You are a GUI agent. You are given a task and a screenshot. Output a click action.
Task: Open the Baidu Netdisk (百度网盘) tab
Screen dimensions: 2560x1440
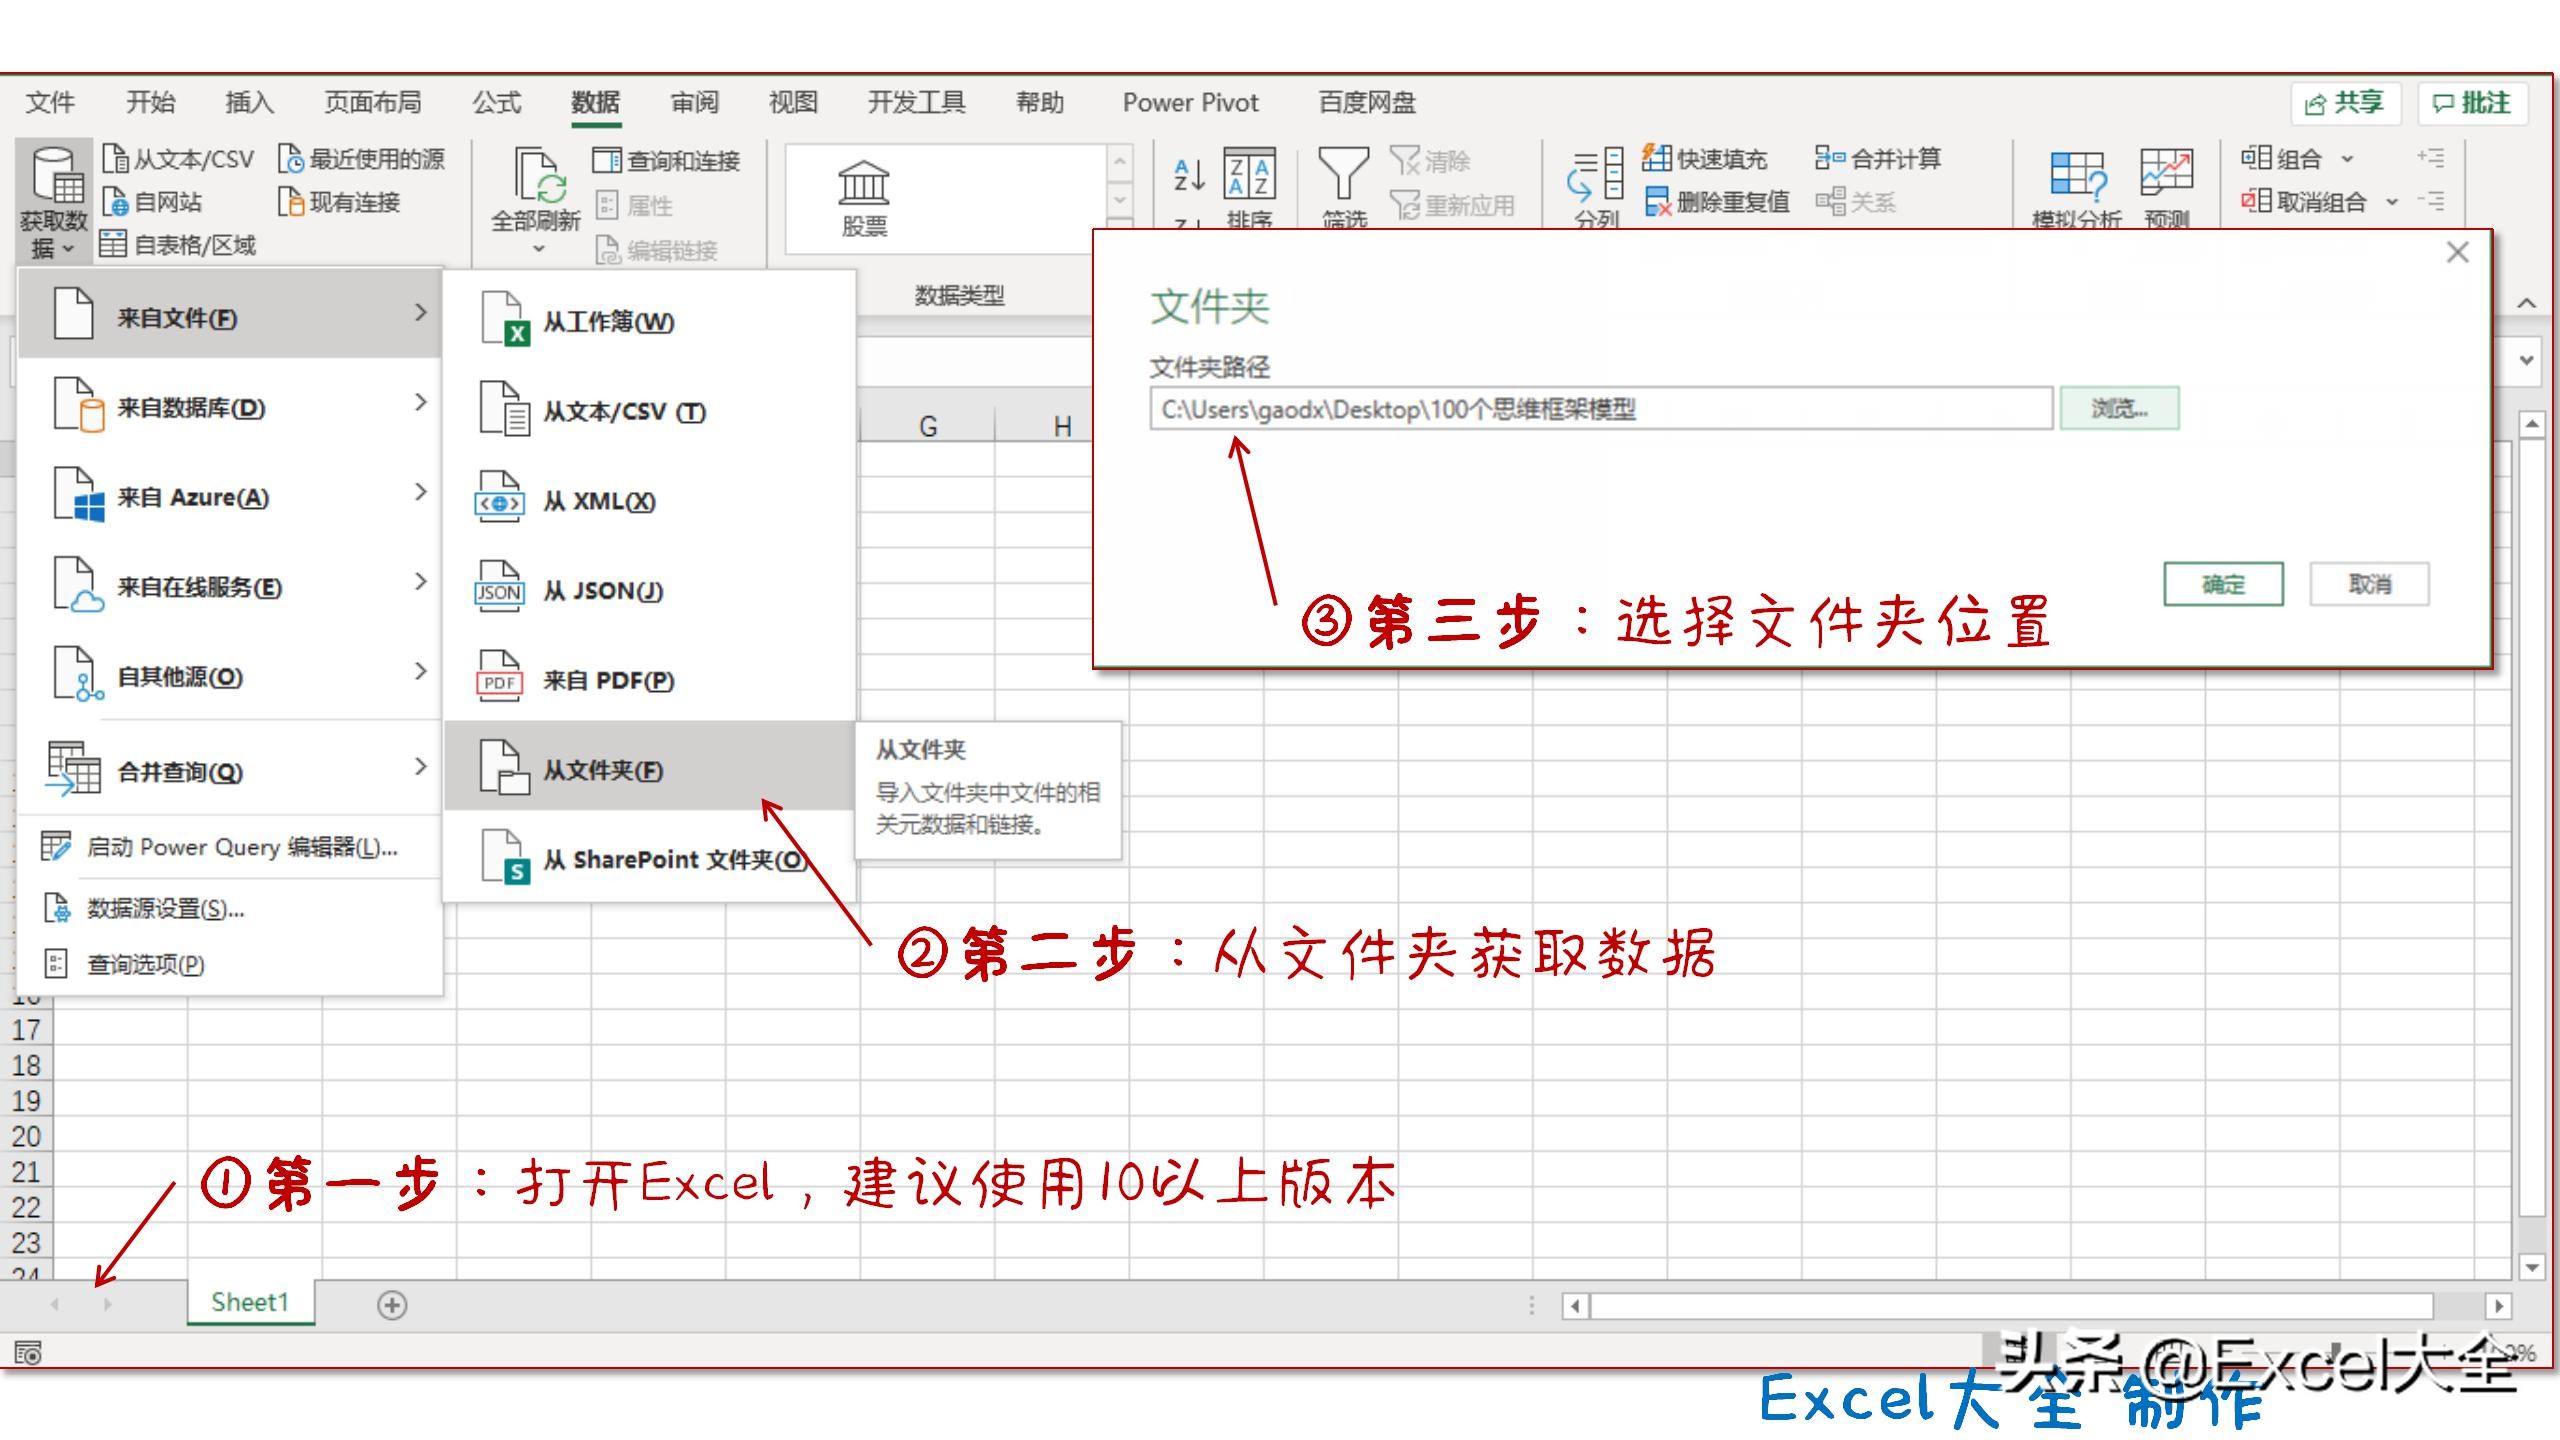pos(1367,102)
